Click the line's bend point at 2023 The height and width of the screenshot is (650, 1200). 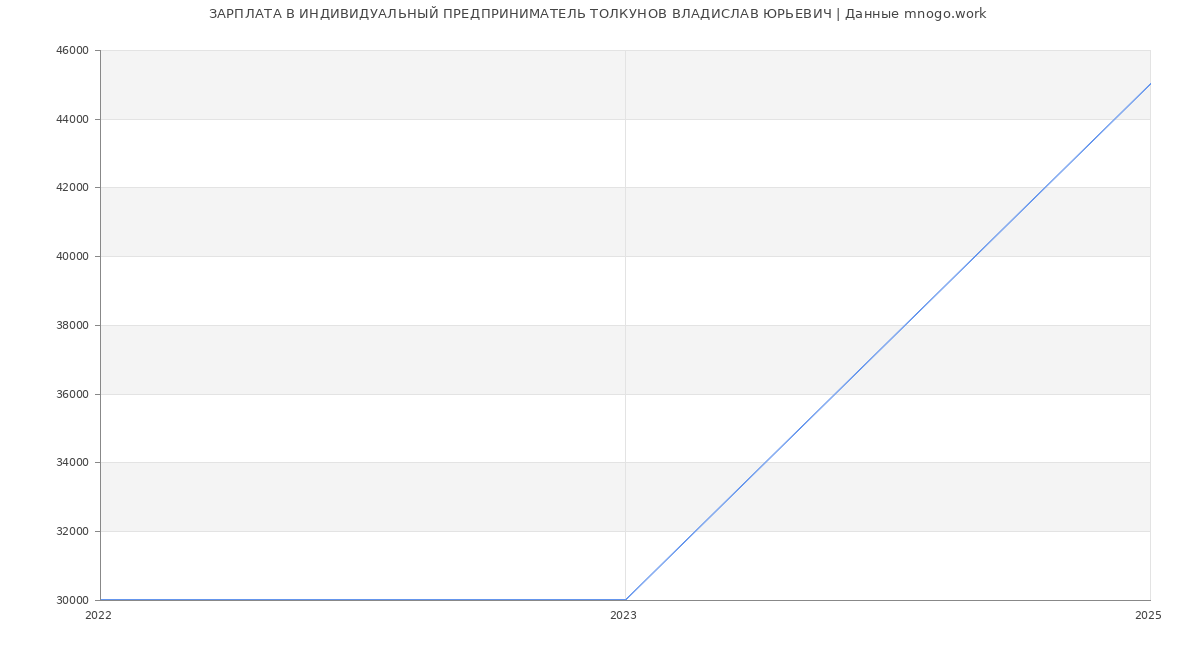(x=625, y=600)
